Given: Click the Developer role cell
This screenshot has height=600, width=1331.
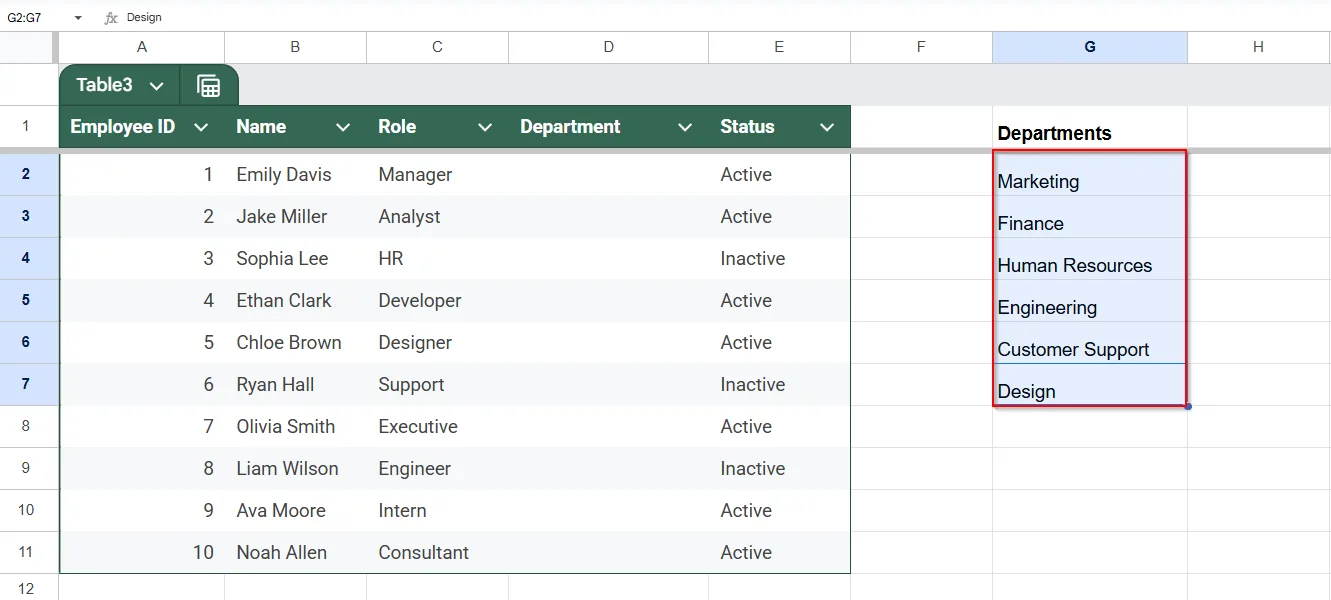Looking at the screenshot, I should coord(437,300).
